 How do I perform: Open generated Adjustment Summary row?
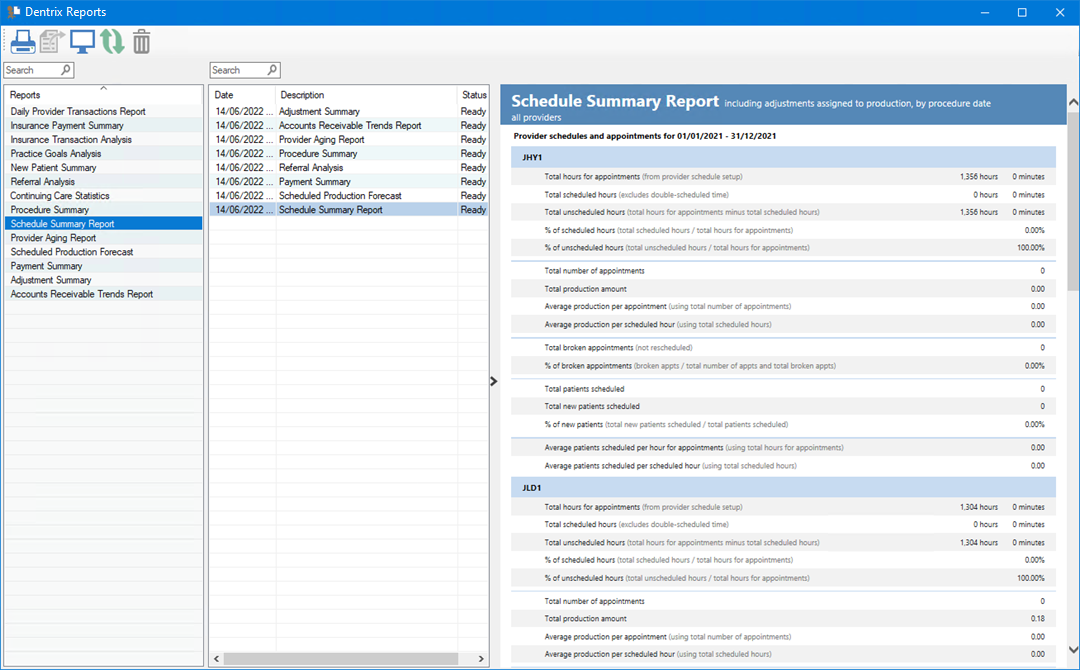(x=349, y=112)
